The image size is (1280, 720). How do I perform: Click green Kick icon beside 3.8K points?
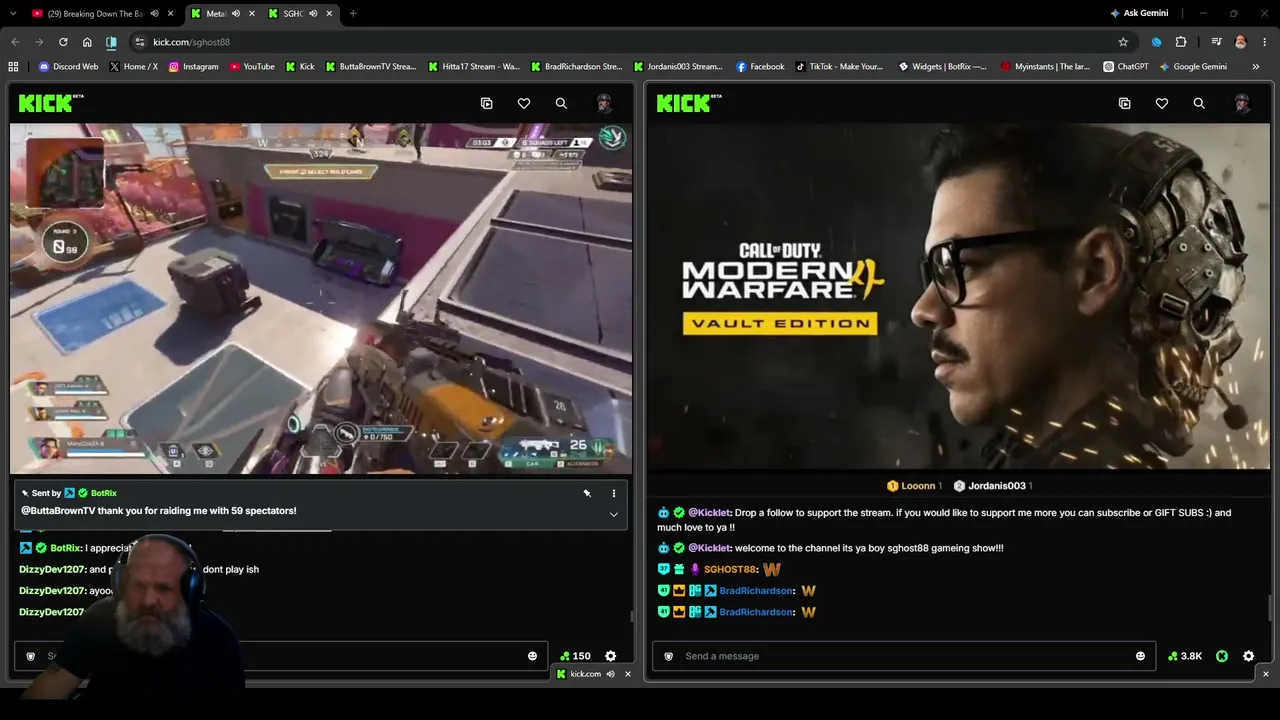pyautogui.click(x=1222, y=656)
